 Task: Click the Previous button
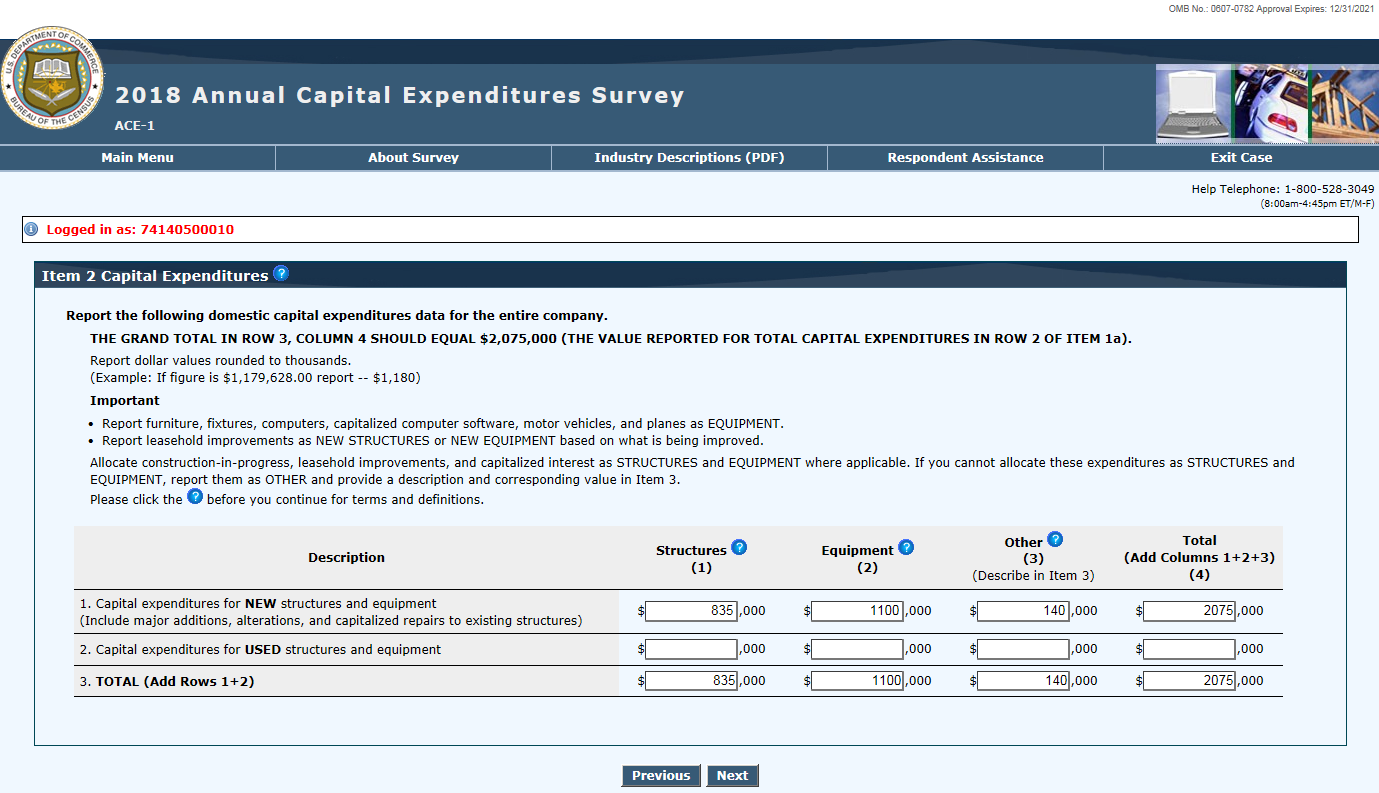661,776
